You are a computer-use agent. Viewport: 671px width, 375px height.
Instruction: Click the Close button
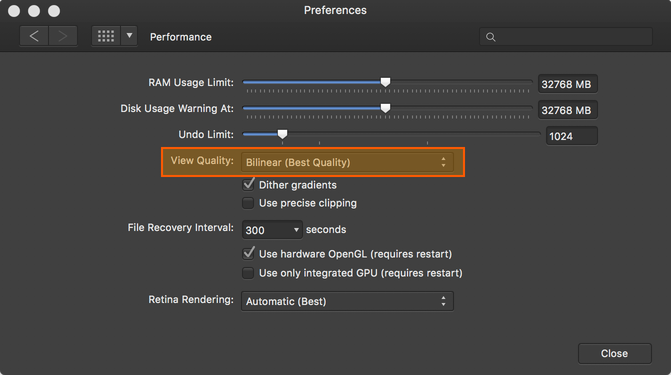tap(615, 354)
